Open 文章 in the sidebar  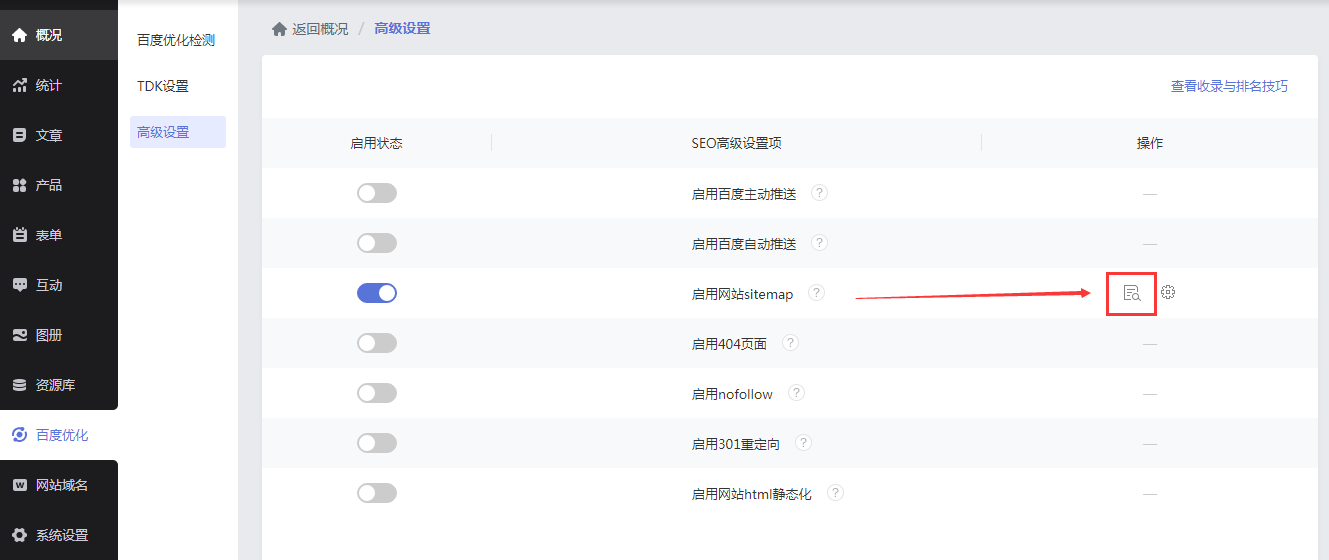[59, 135]
